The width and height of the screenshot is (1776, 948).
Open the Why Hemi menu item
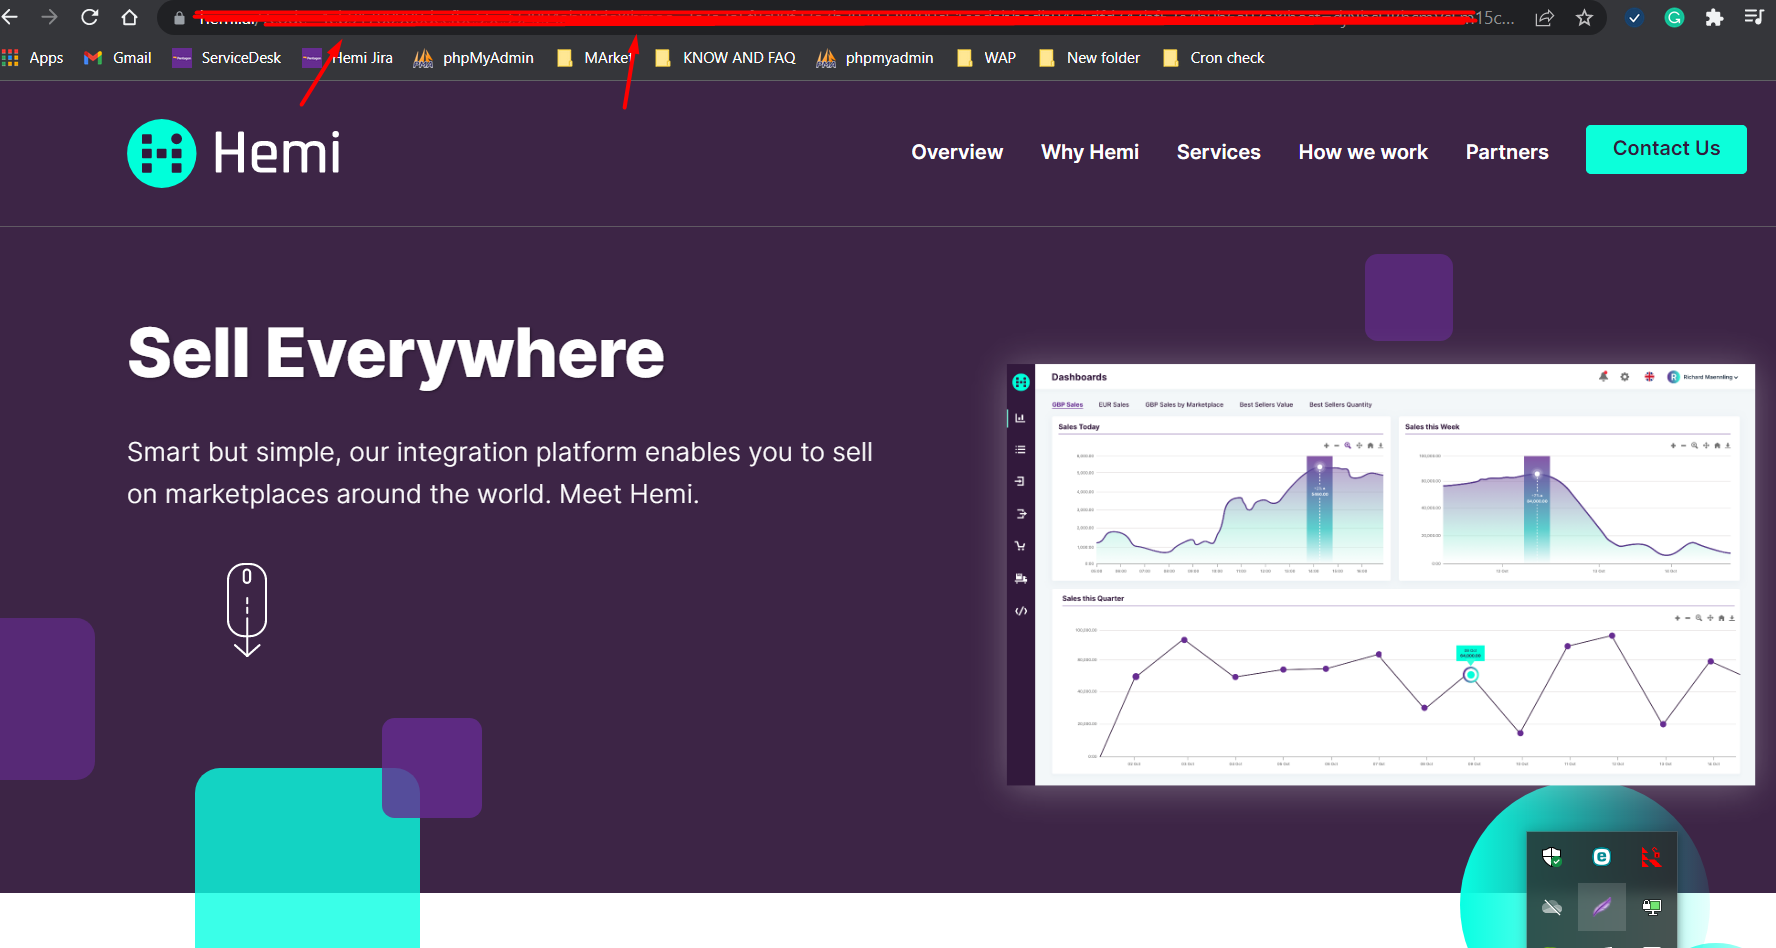pyautogui.click(x=1090, y=152)
